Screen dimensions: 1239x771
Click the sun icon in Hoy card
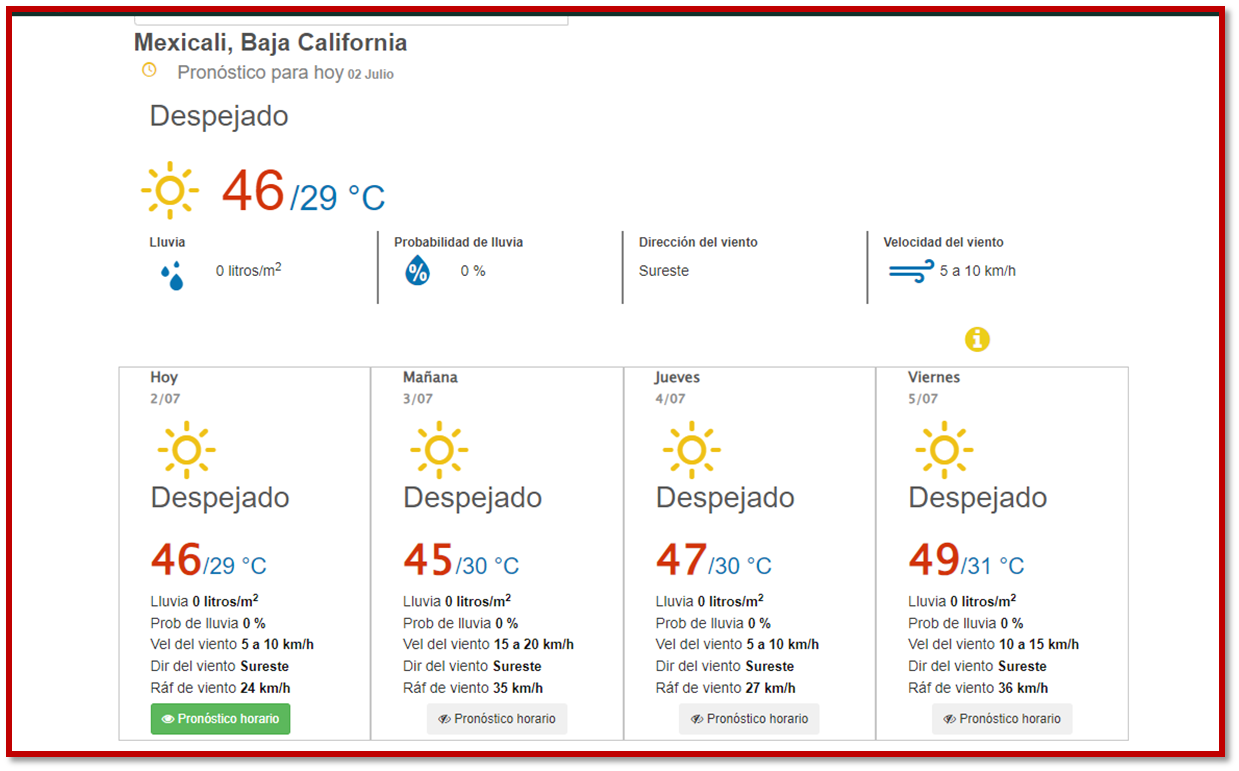click(186, 449)
